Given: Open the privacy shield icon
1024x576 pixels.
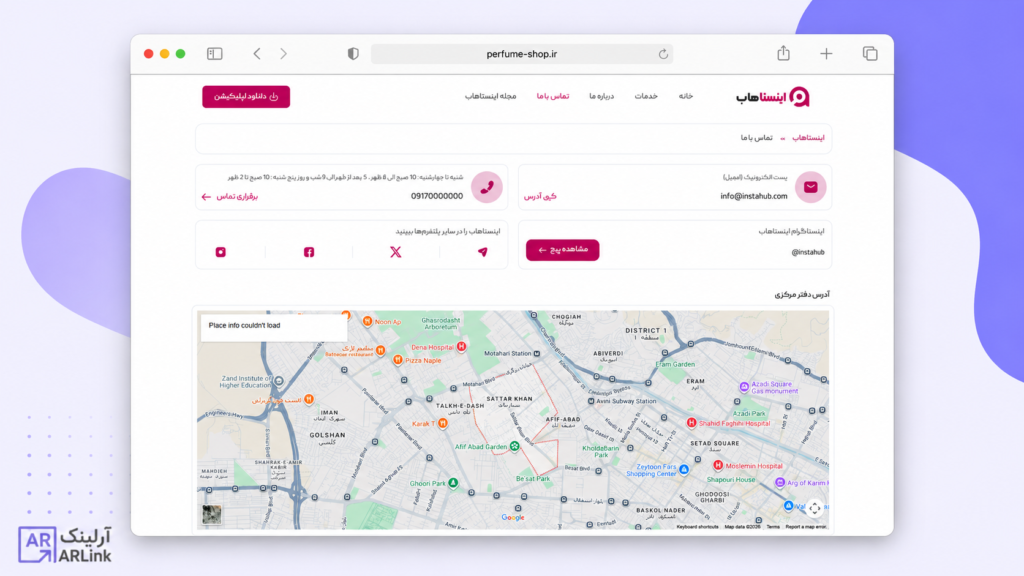Looking at the screenshot, I should point(353,54).
